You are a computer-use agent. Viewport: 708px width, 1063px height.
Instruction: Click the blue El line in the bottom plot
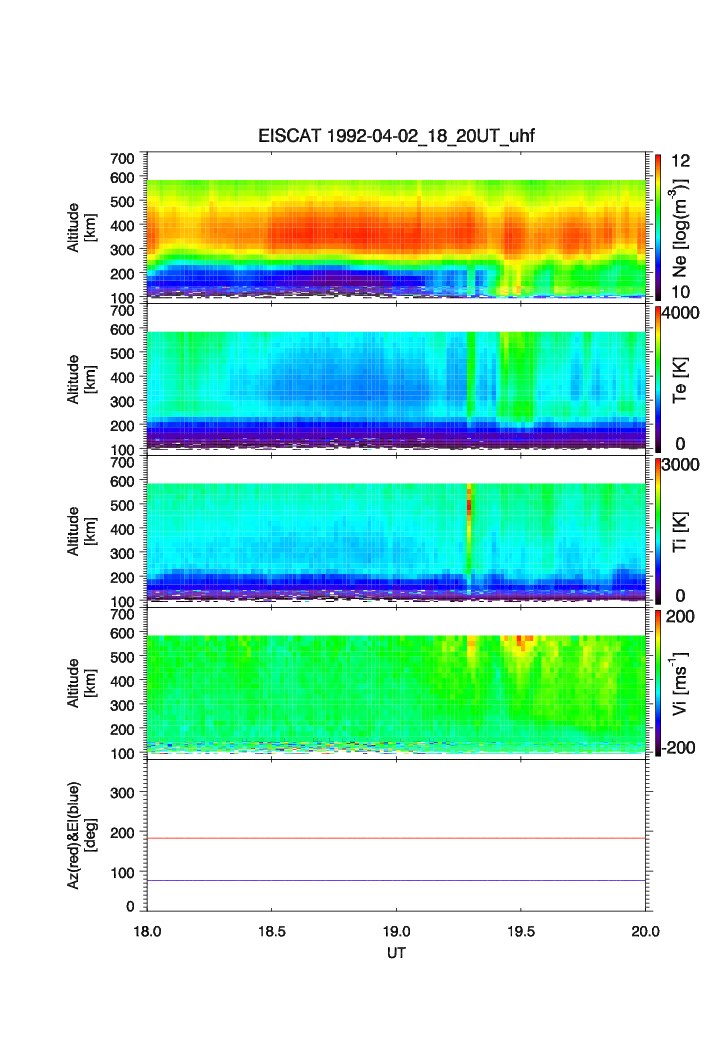click(x=396, y=881)
